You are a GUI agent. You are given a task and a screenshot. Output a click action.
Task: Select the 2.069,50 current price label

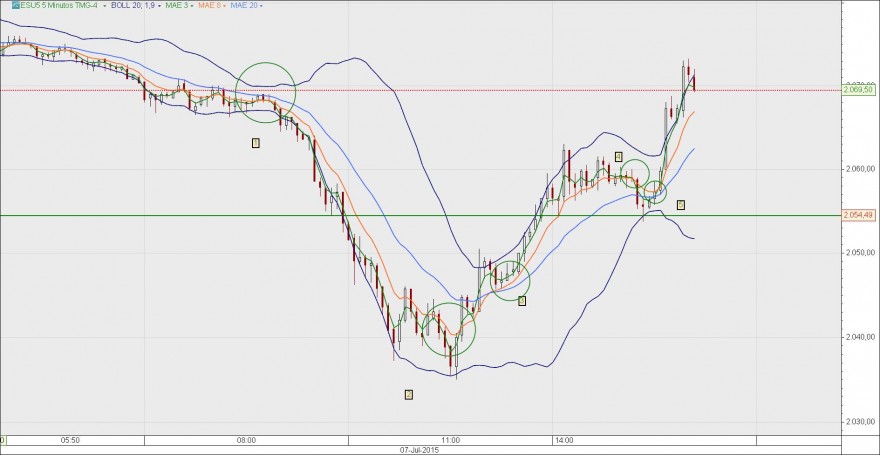859,90
